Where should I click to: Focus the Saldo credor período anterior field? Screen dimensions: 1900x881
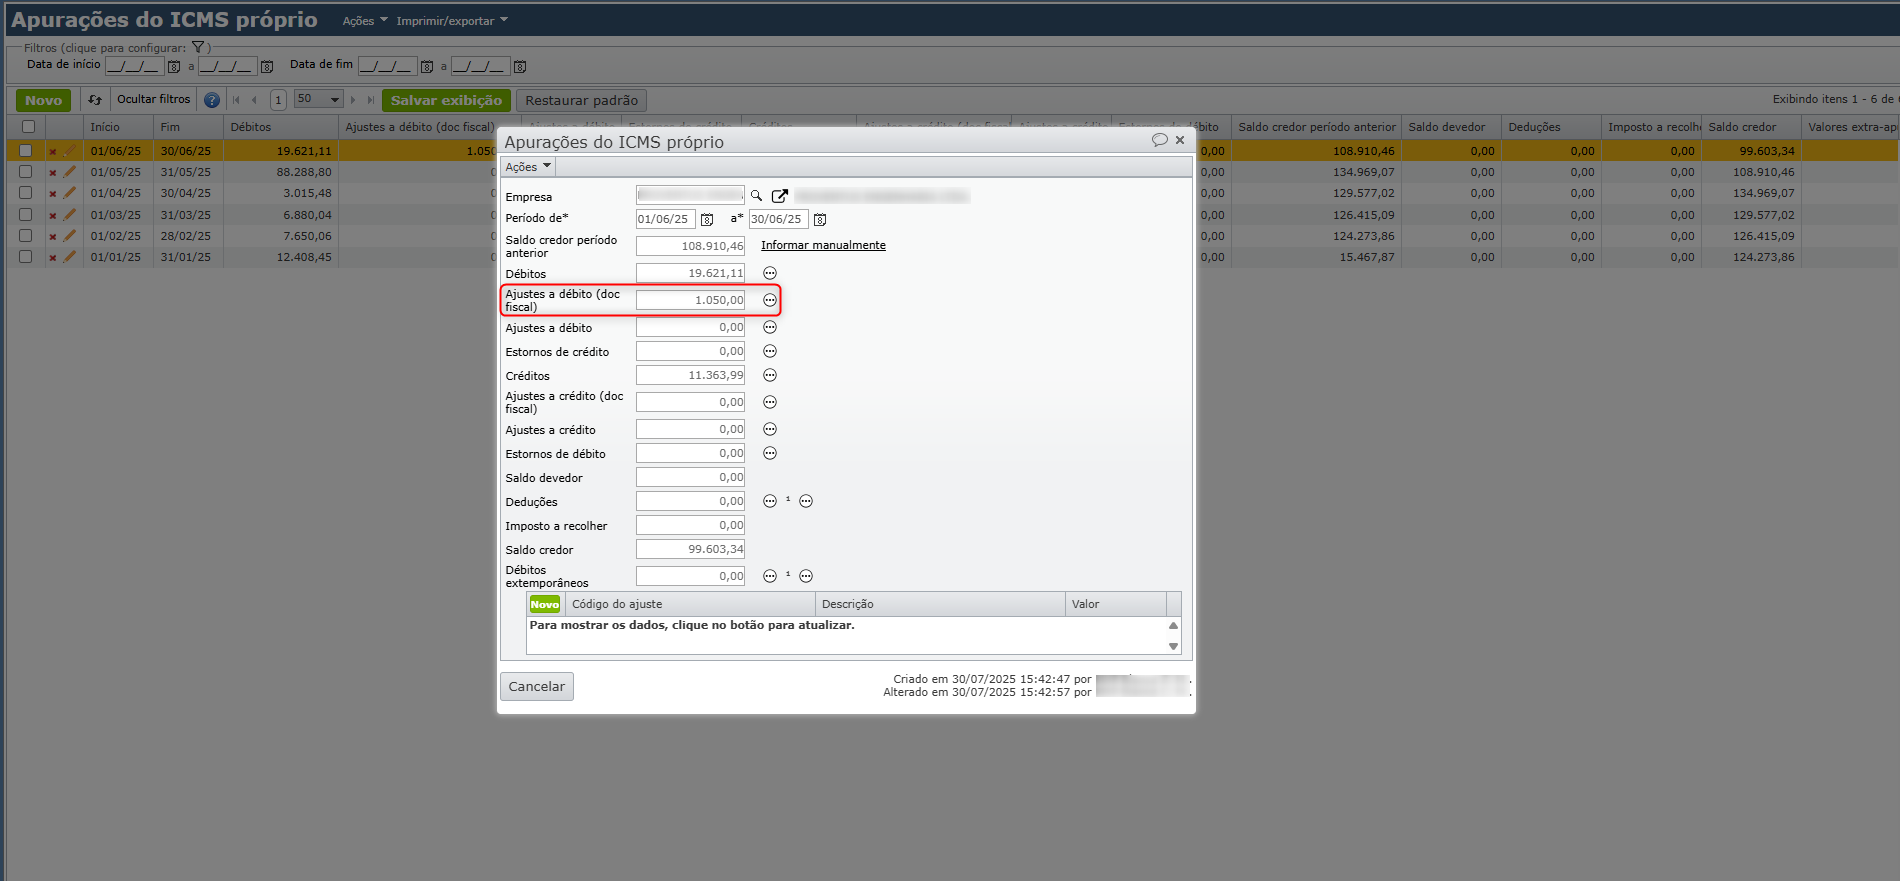tap(690, 246)
